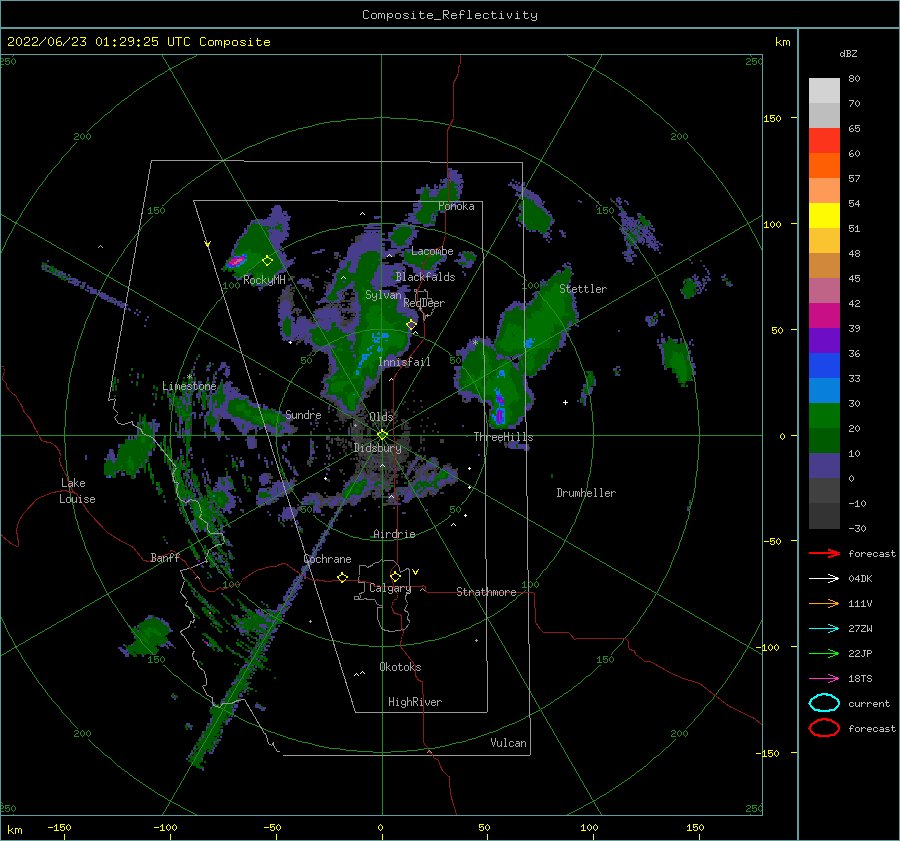Click the Strathmore city label
Screen dimensions: 900x841
pos(486,592)
